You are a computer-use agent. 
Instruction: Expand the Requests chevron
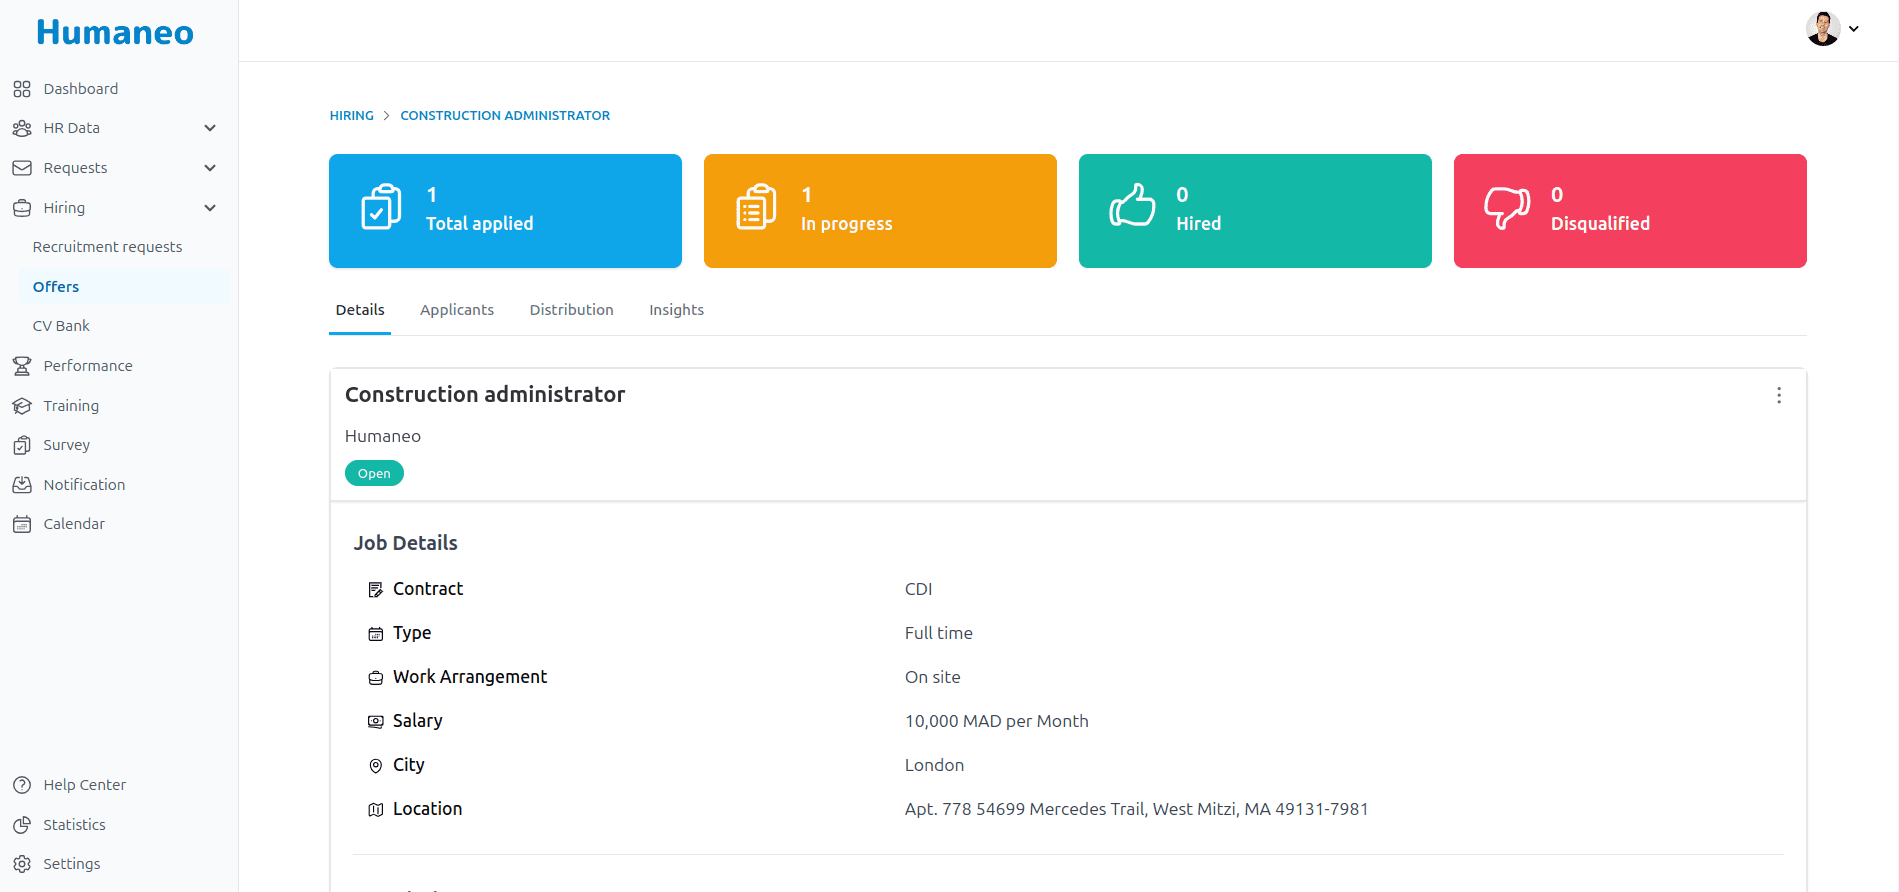[x=210, y=168]
